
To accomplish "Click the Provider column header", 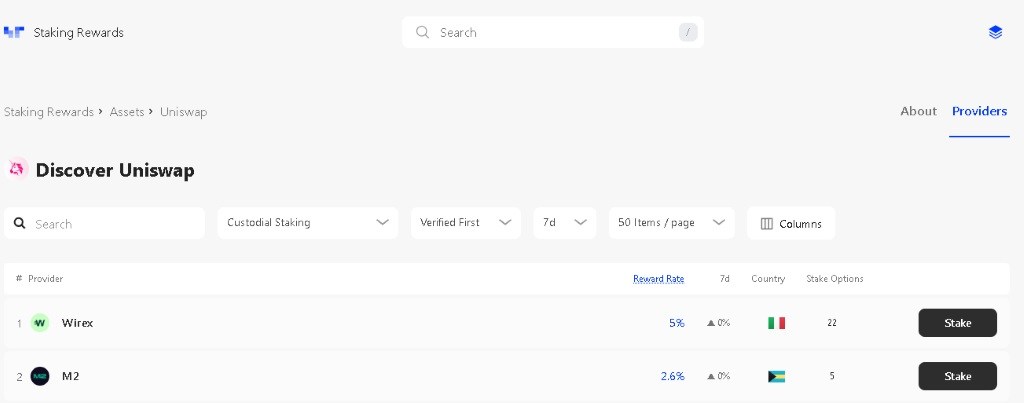I will [x=46, y=279].
